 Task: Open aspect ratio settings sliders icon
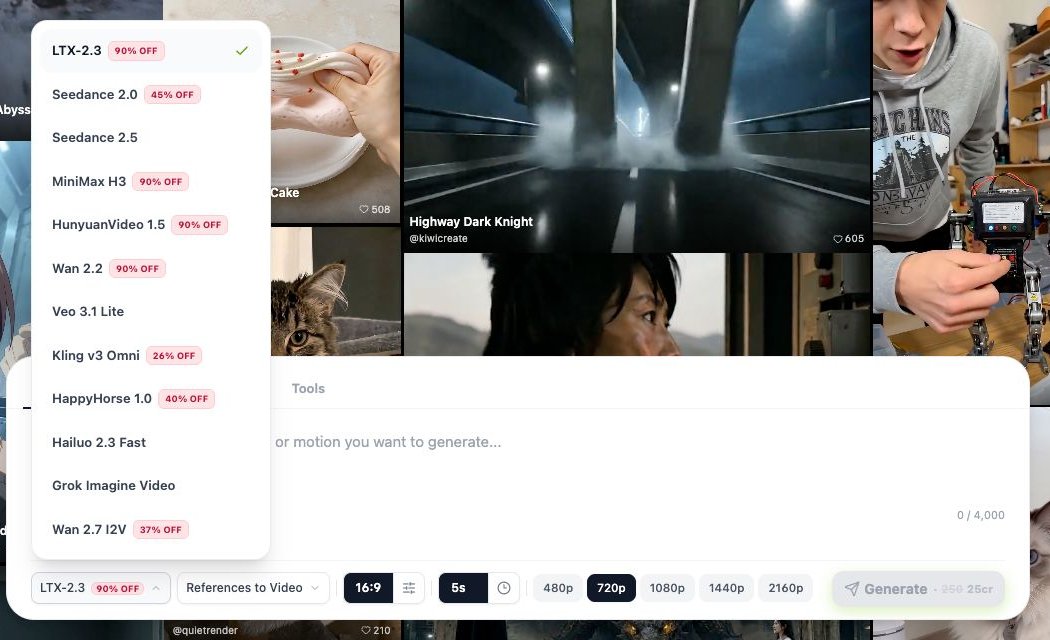[408, 588]
